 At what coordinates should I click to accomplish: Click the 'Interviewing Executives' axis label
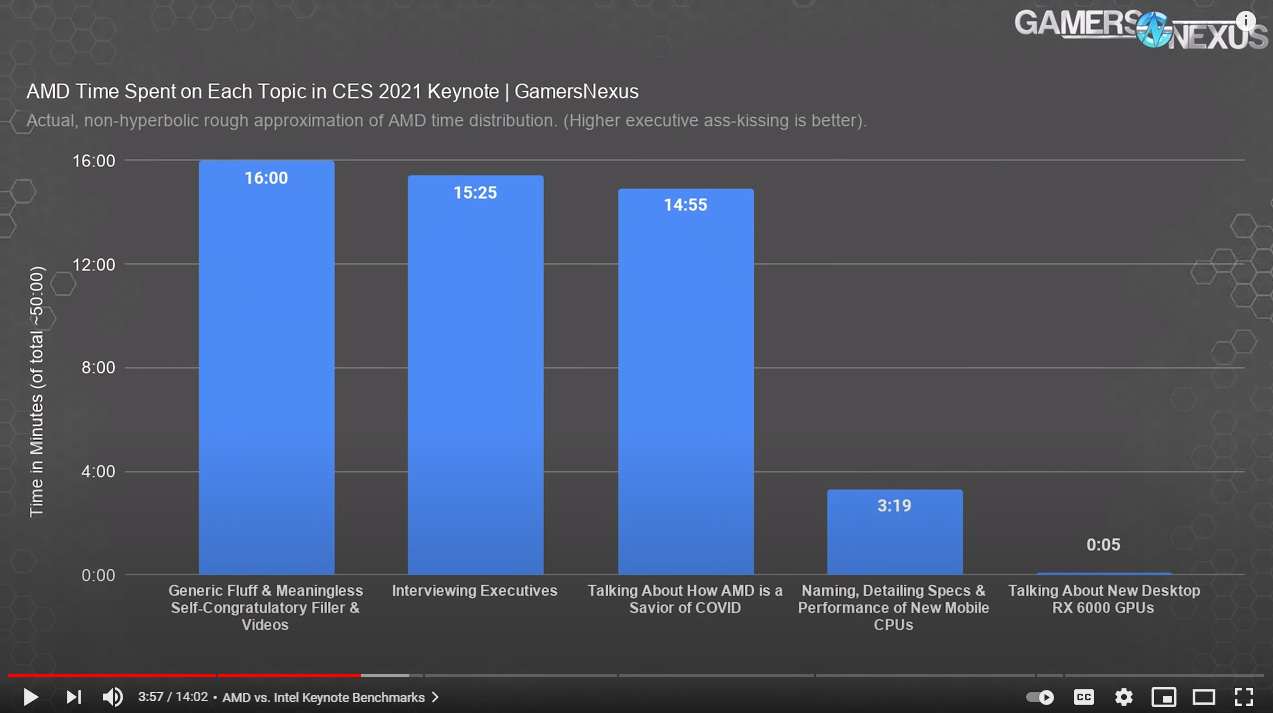coord(475,591)
